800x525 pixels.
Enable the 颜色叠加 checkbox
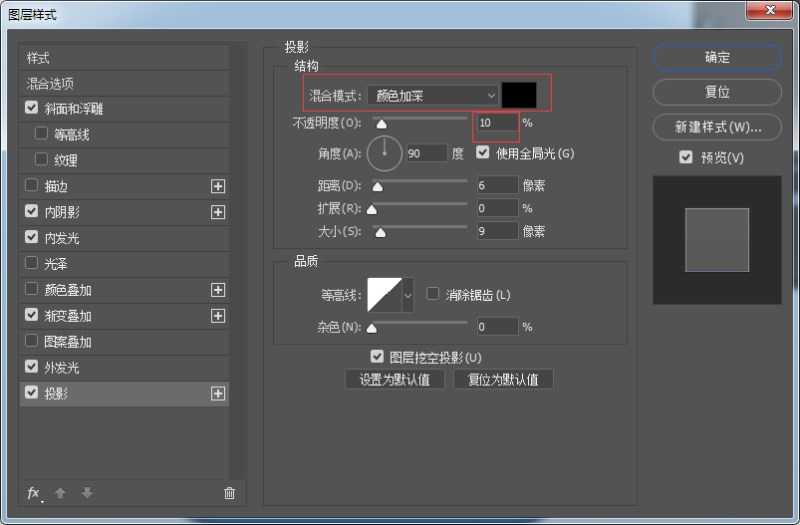pyautogui.click(x=32, y=289)
